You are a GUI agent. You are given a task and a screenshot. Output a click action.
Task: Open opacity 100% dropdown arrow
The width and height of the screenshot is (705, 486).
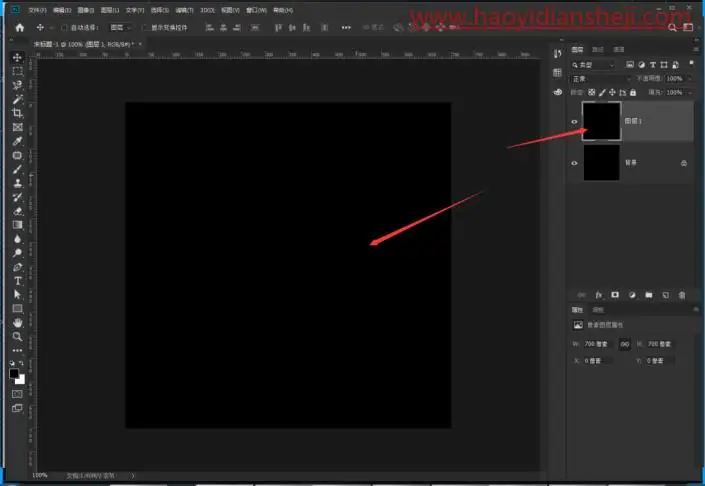[690, 79]
